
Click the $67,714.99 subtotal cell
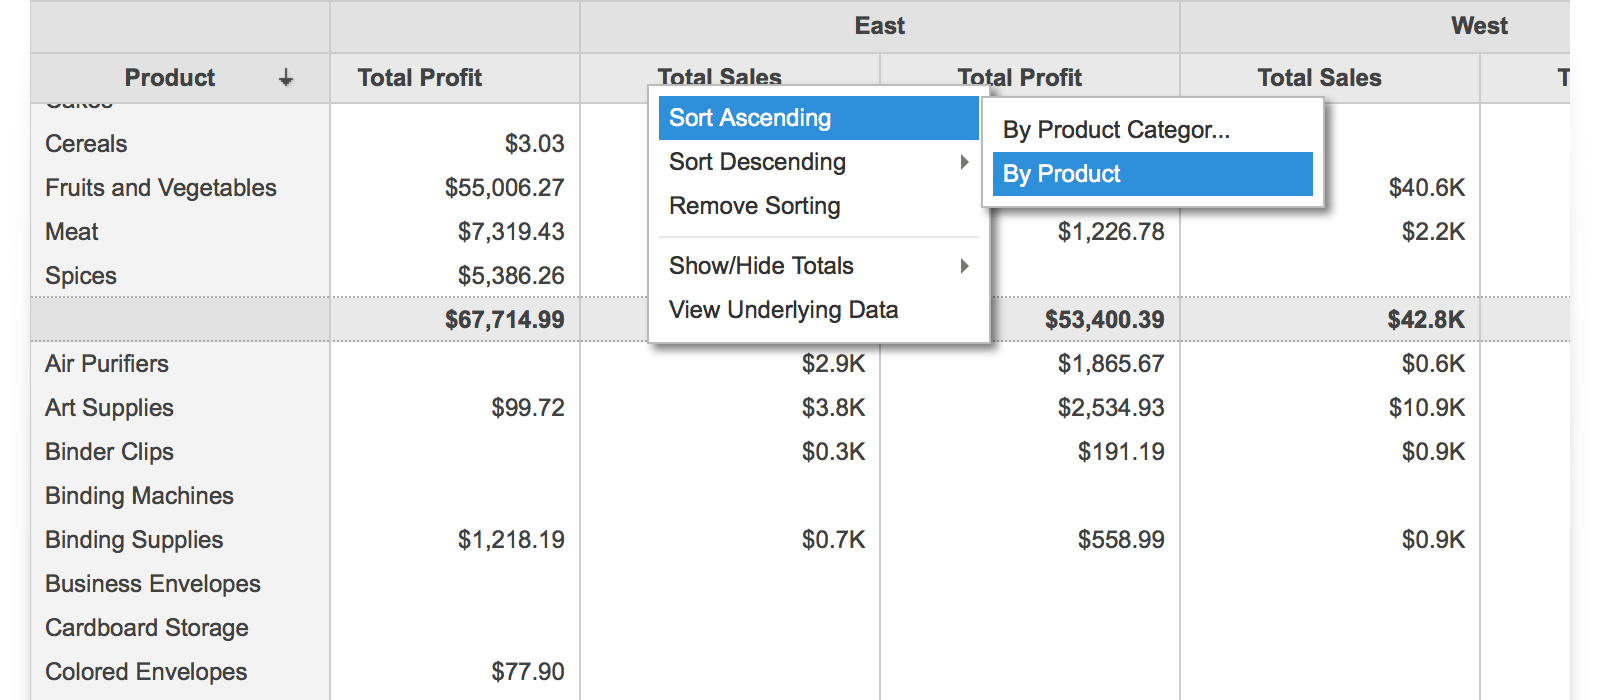click(x=504, y=320)
